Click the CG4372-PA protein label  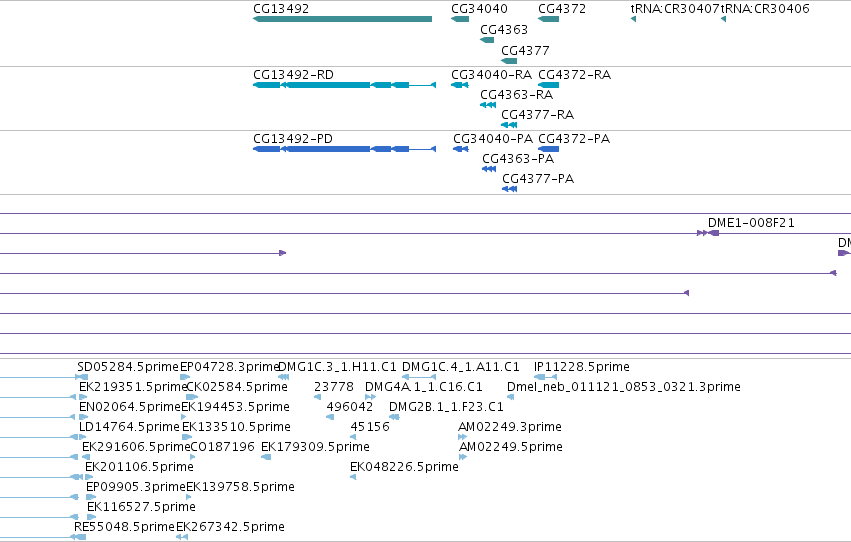574,139
